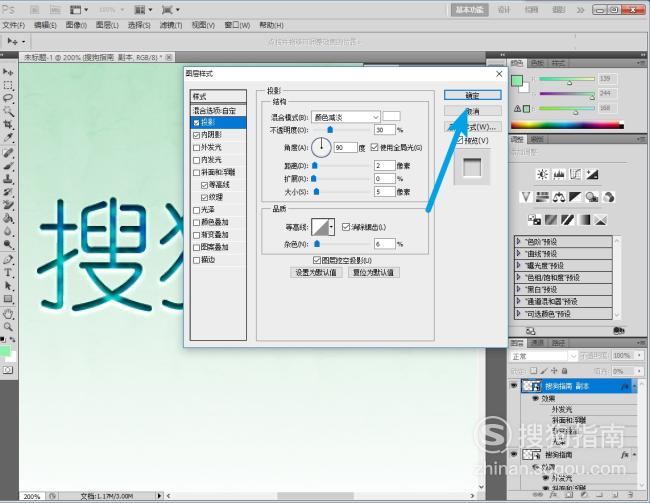Add a Vibrance adjustment
650x503 pixels.
[x=526, y=197]
